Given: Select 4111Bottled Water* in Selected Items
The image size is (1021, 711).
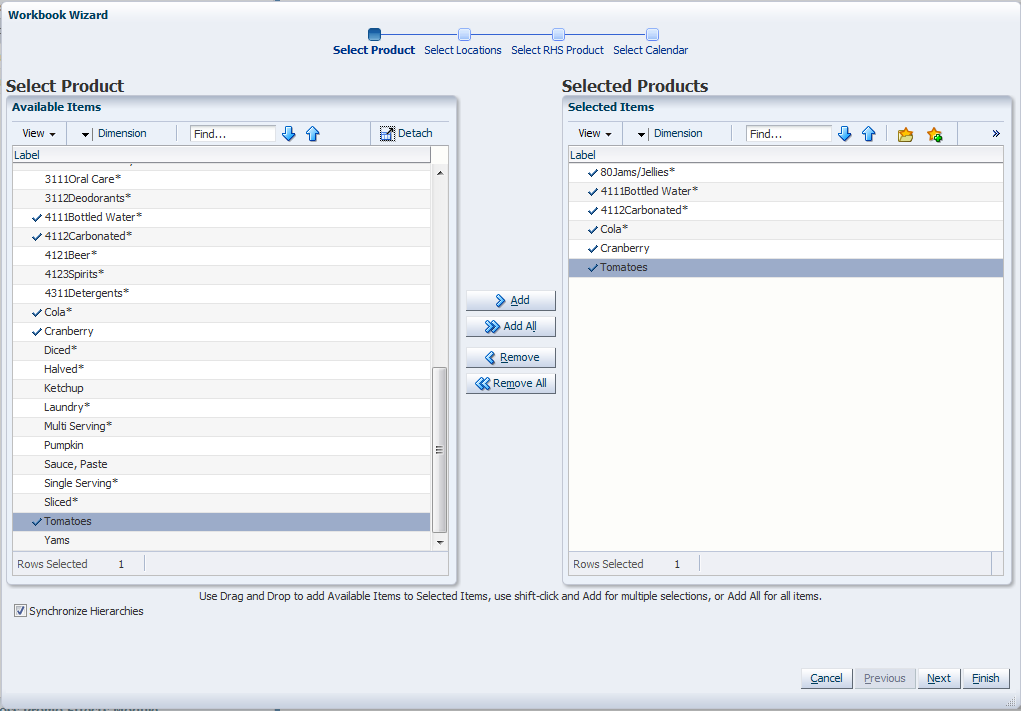Looking at the screenshot, I should 786,191.
